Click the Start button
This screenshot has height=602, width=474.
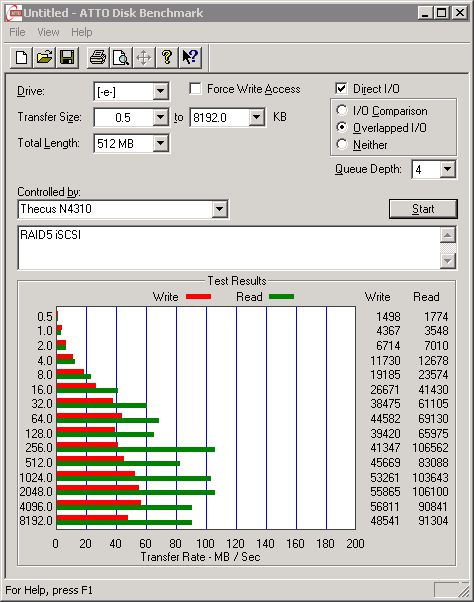tap(423, 209)
